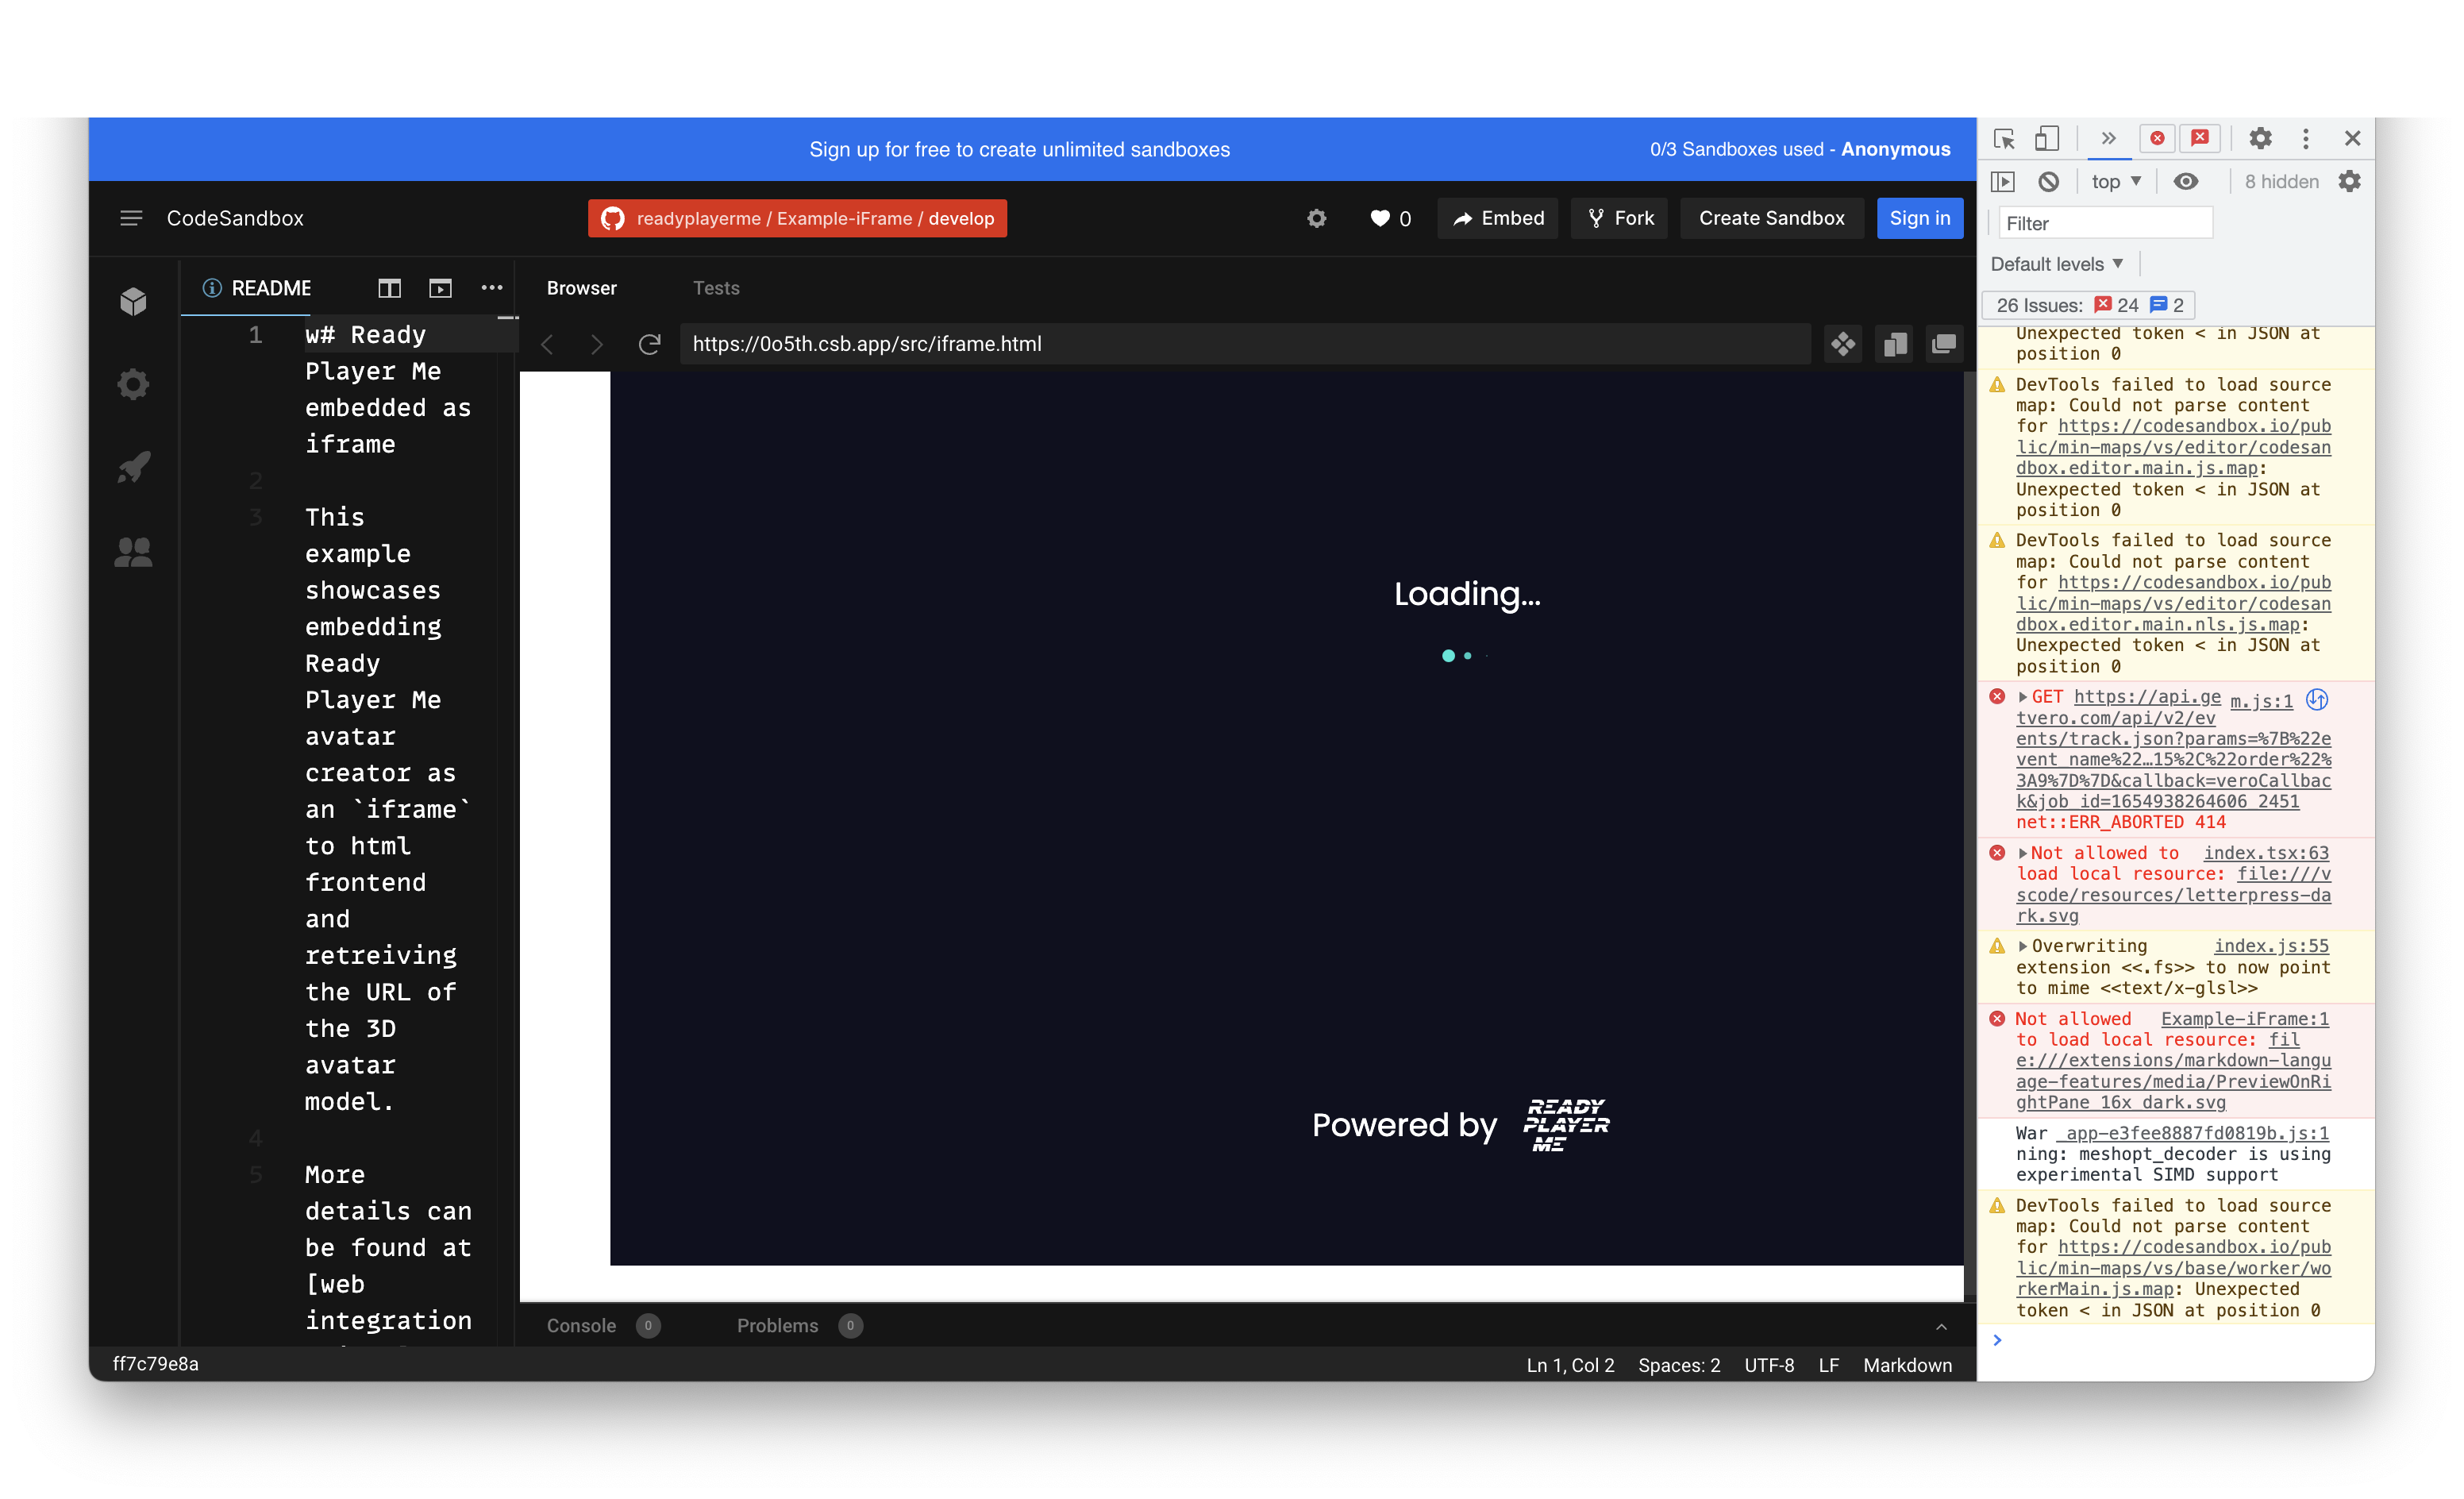The height and width of the screenshot is (1499, 2464).
Task: Like the sandbox with heart icon
Action: (x=1380, y=218)
